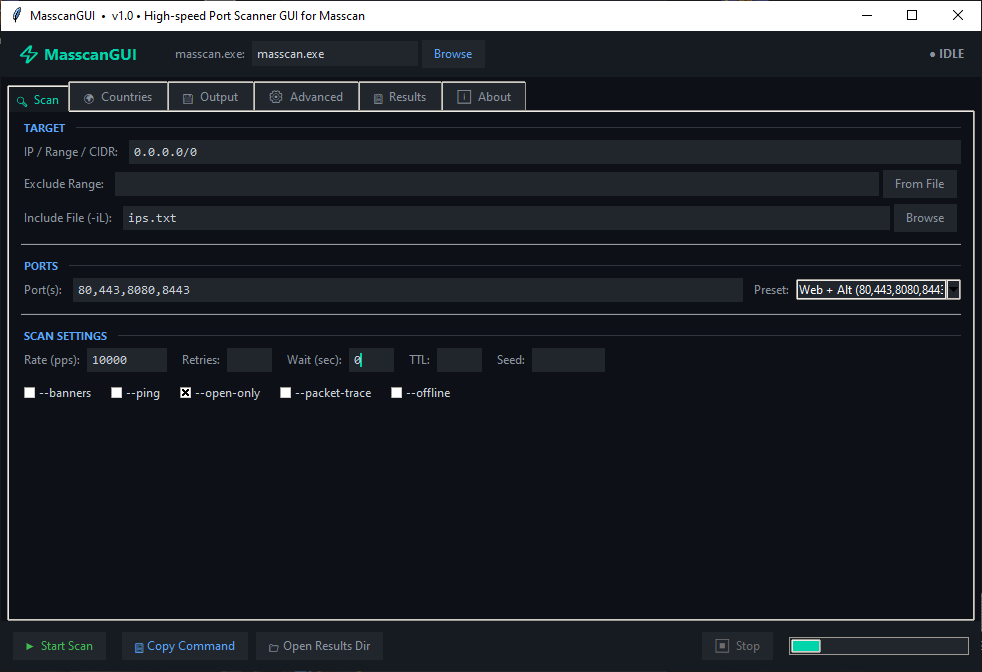Click the Preset: label

click(x=771, y=290)
